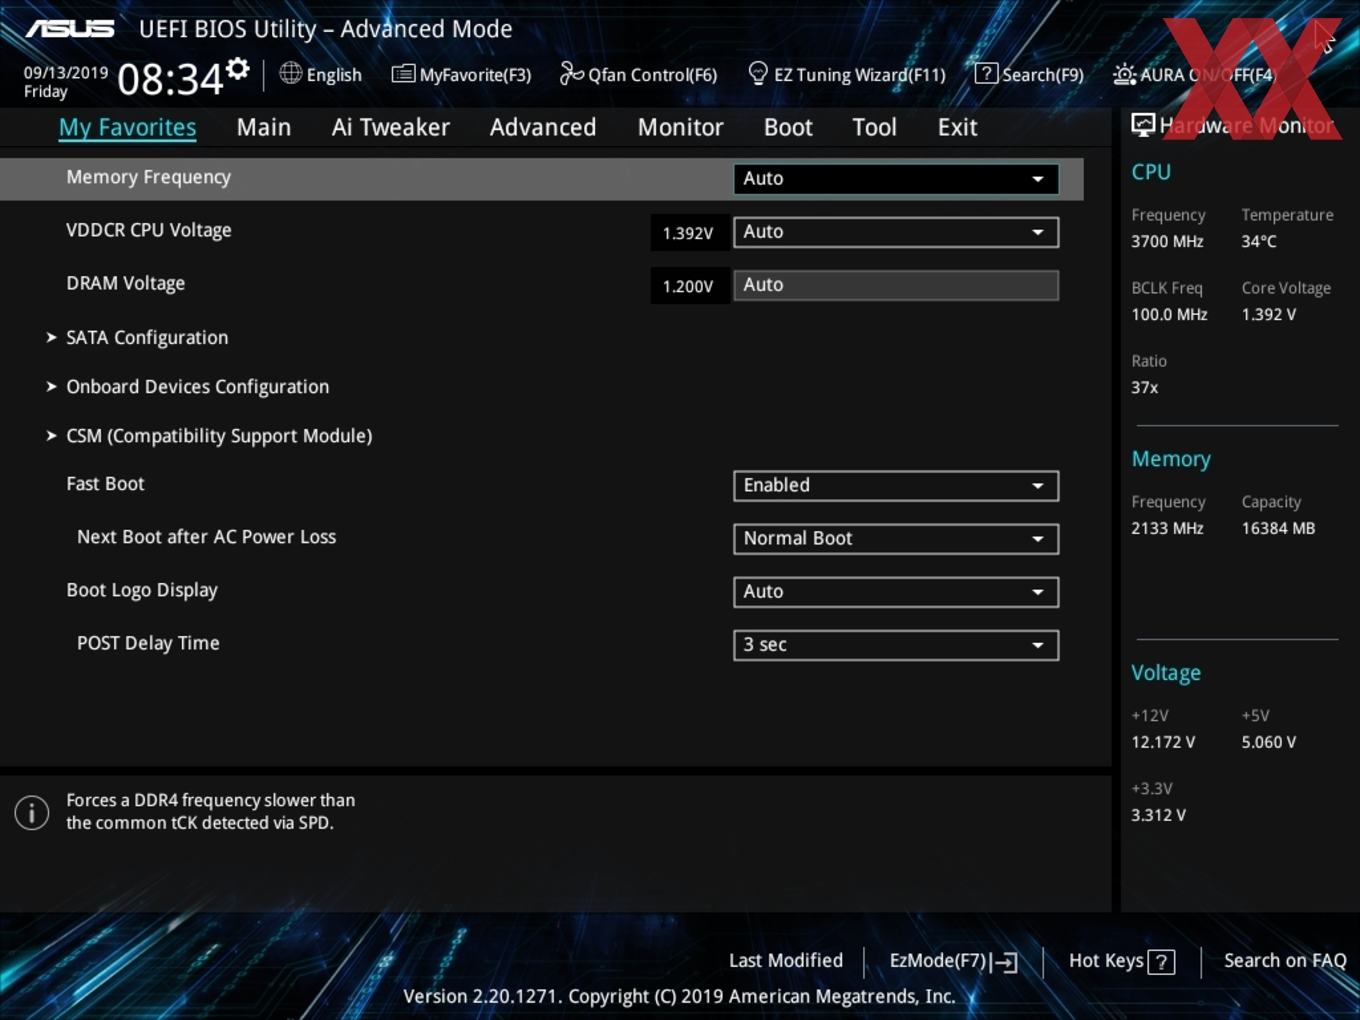Open Fast Boot dropdown
The image size is (1360, 1020).
coord(896,486)
